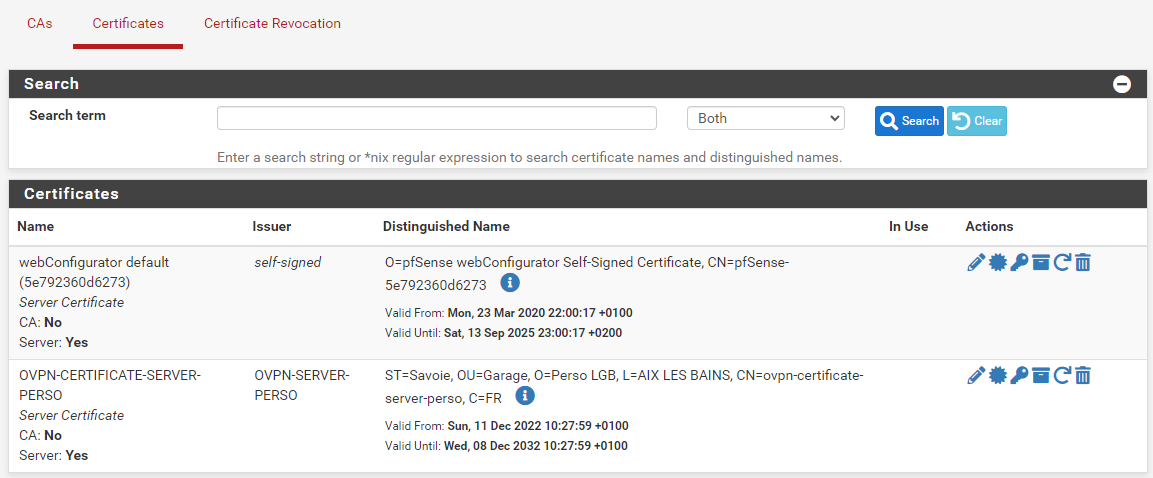This screenshot has width=1153, height=478.
Task: Show info for the ovpn-certificate-server-perso DN
Action: (x=525, y=396)
